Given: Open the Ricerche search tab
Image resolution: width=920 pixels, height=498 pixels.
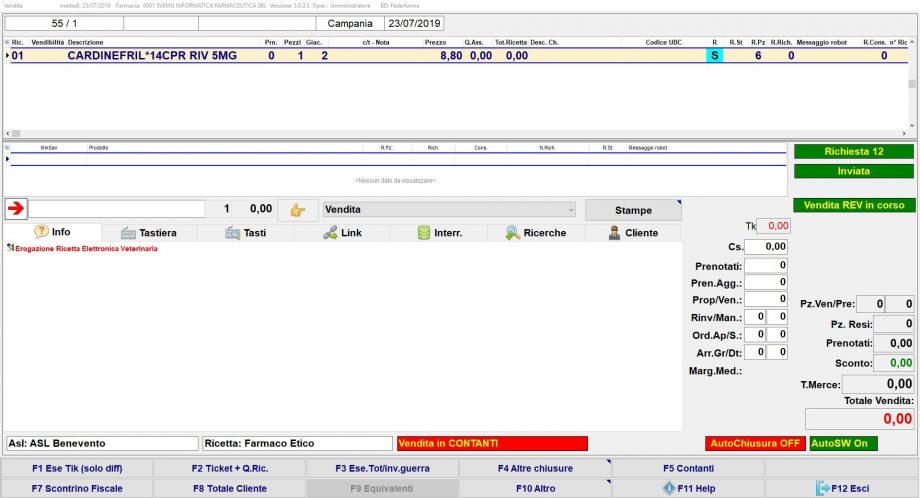Looking at the screenshot, I should (x=535, y=233).
